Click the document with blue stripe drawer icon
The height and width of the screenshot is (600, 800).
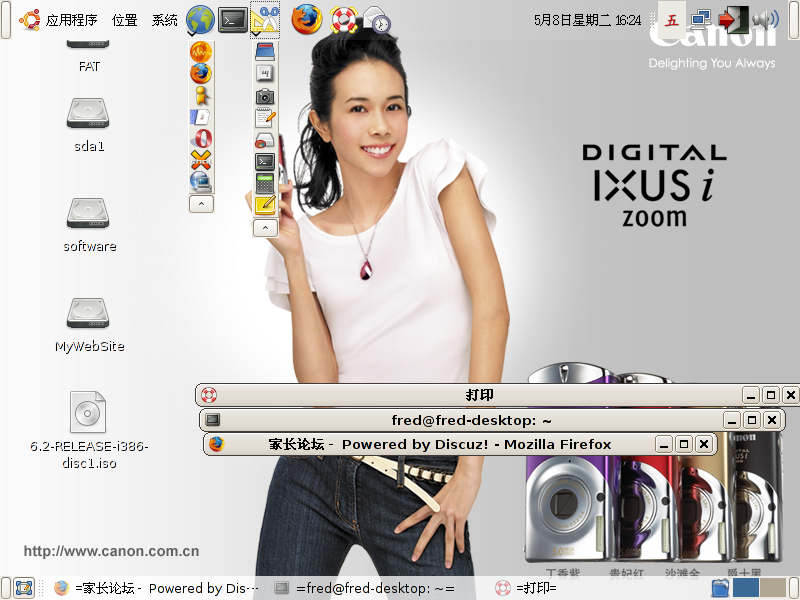[201, 117]
